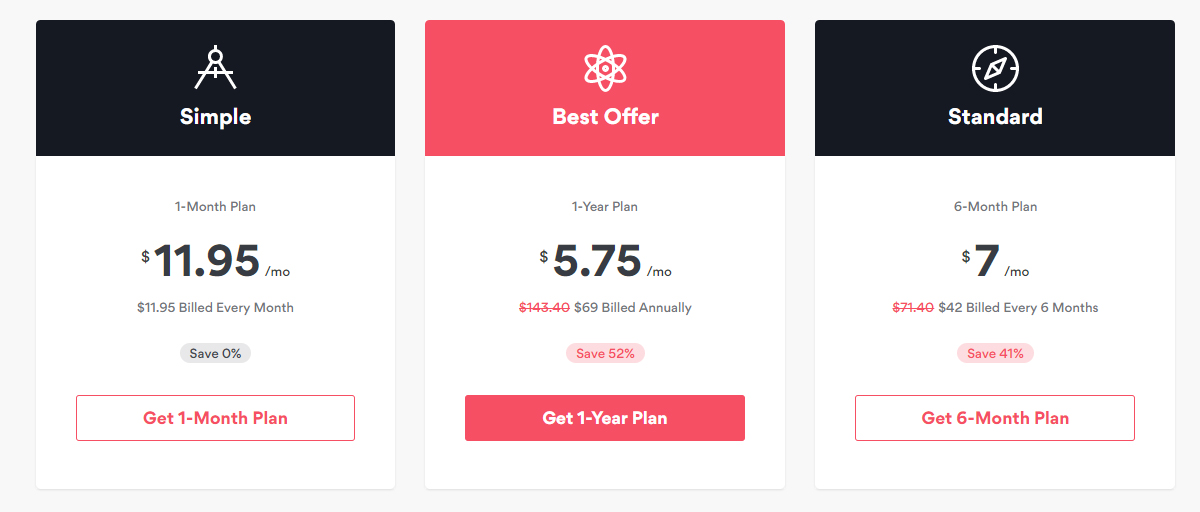Click the $7 per month price
This screenshot has height=512, width=1200.
point(995,261)
